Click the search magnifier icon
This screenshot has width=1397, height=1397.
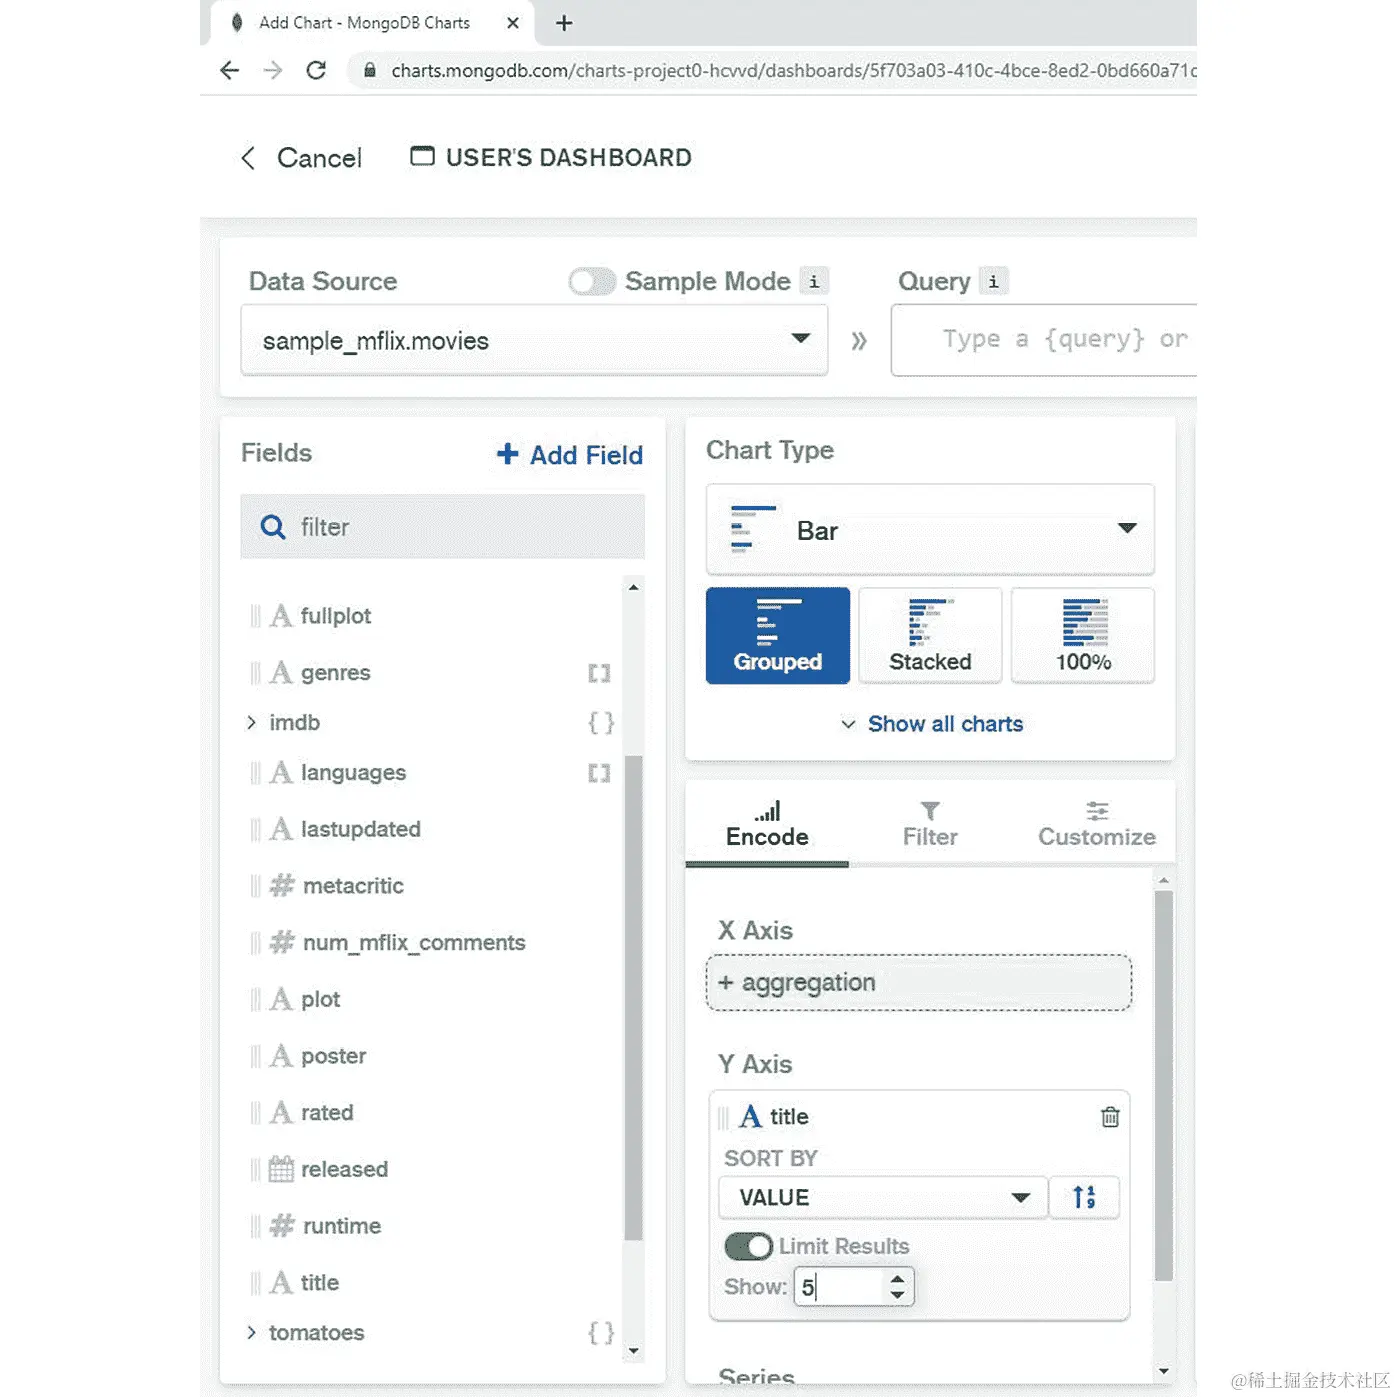[x=273, y=526]
